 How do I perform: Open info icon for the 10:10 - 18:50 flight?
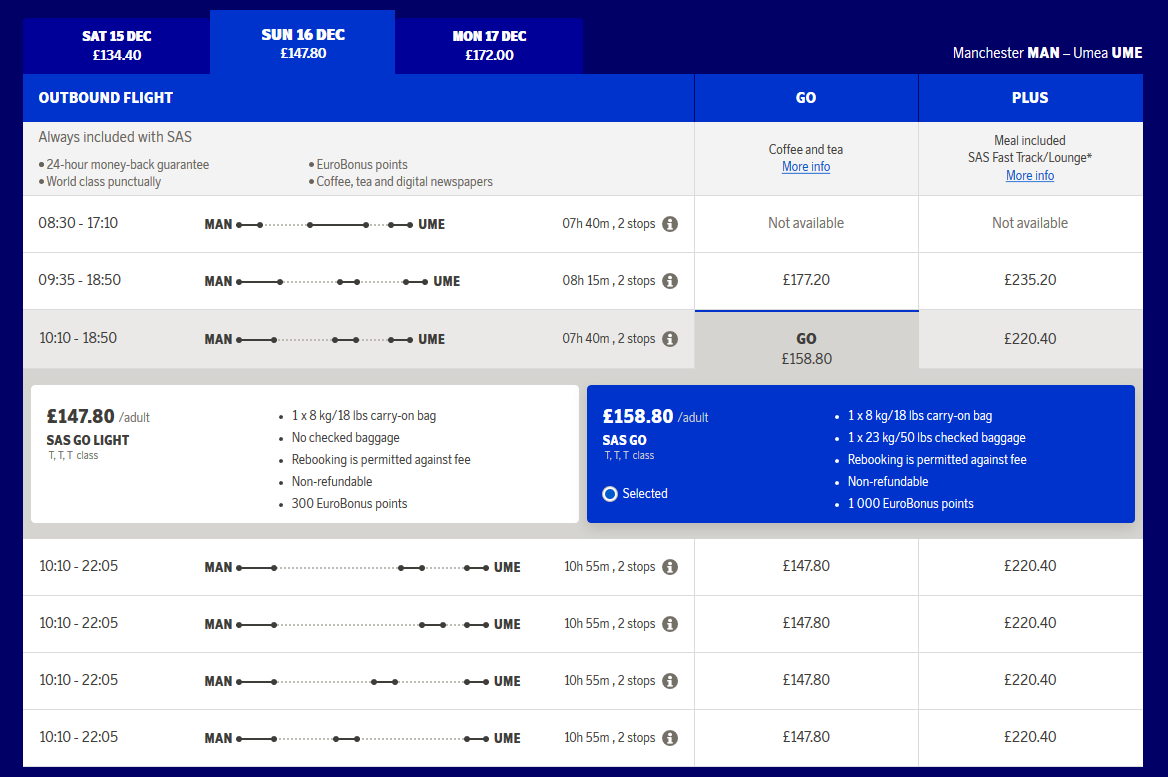(x=670, y=339)
